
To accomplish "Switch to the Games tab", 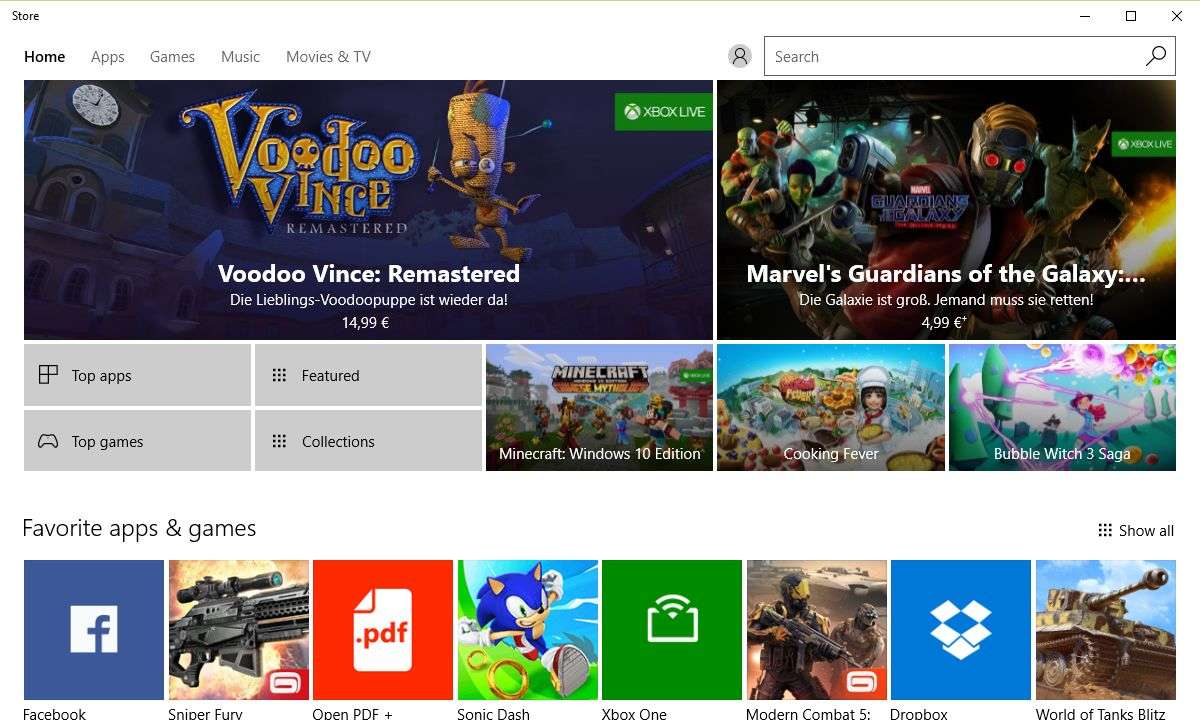I will (x=172, y=57).
